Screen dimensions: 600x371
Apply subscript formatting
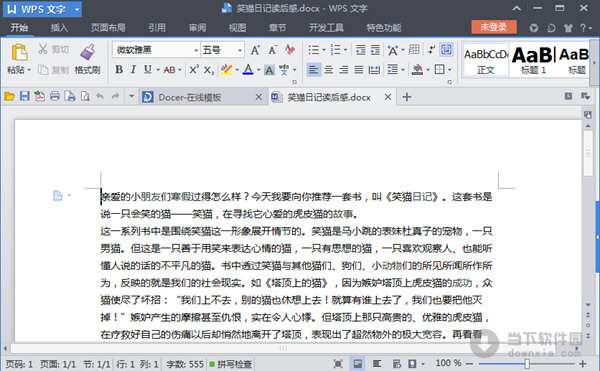coord(209,70)
